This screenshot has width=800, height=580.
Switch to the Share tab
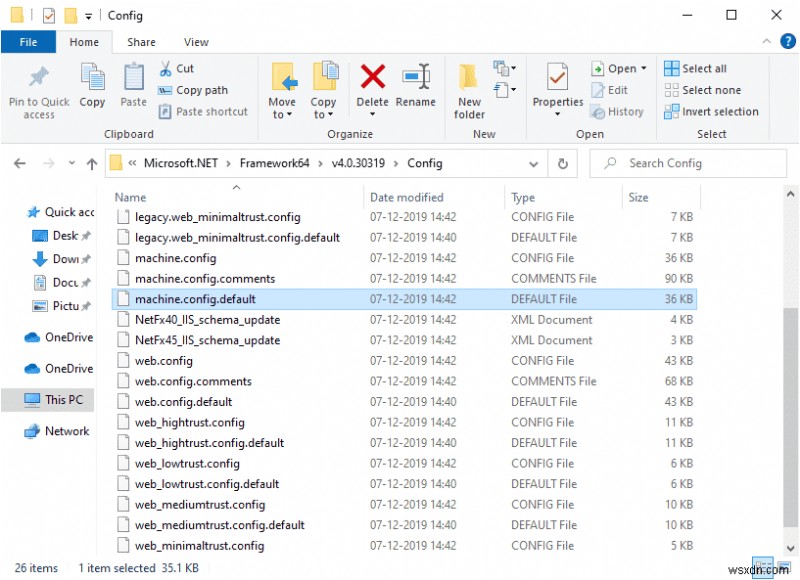point(141,41)
